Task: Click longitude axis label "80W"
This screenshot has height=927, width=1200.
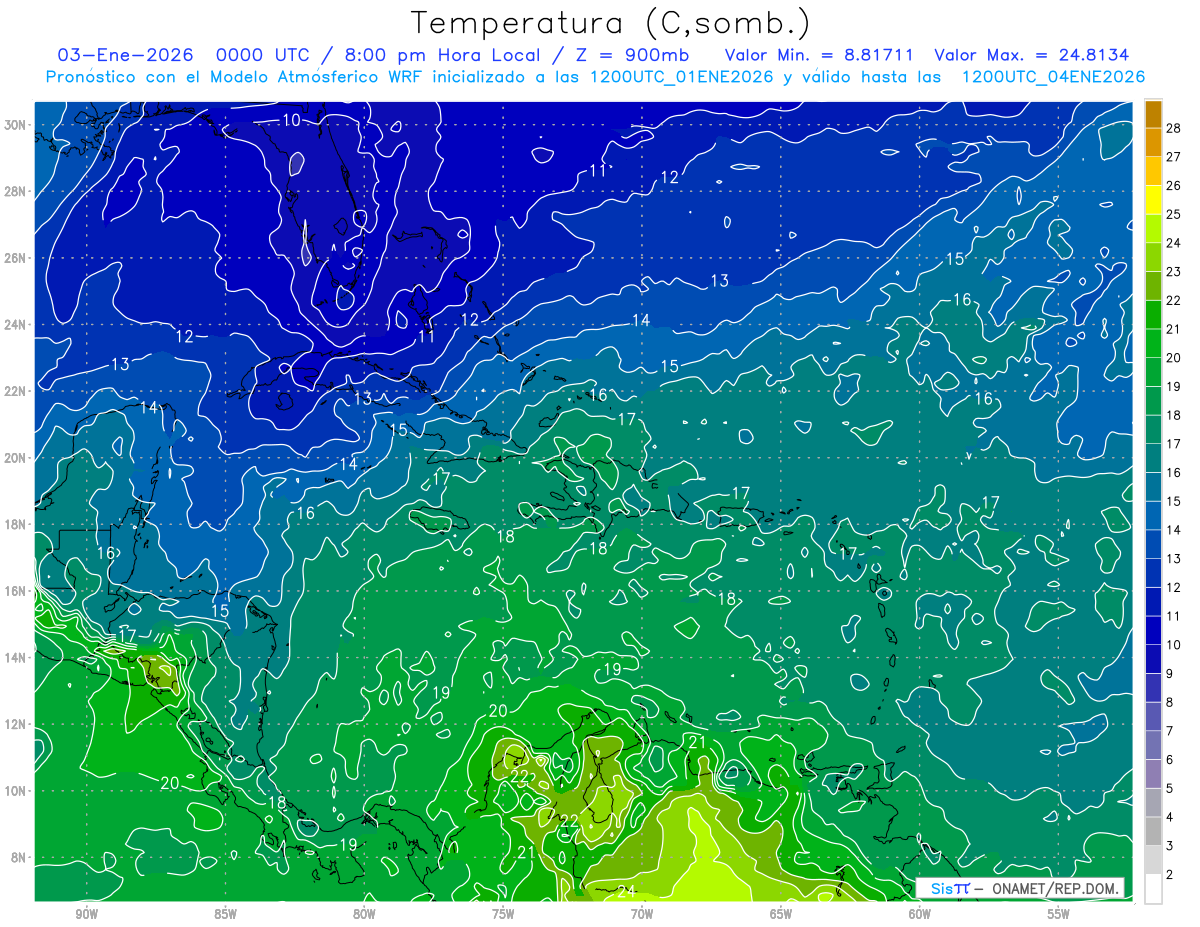Action: [x=364, y=915]
